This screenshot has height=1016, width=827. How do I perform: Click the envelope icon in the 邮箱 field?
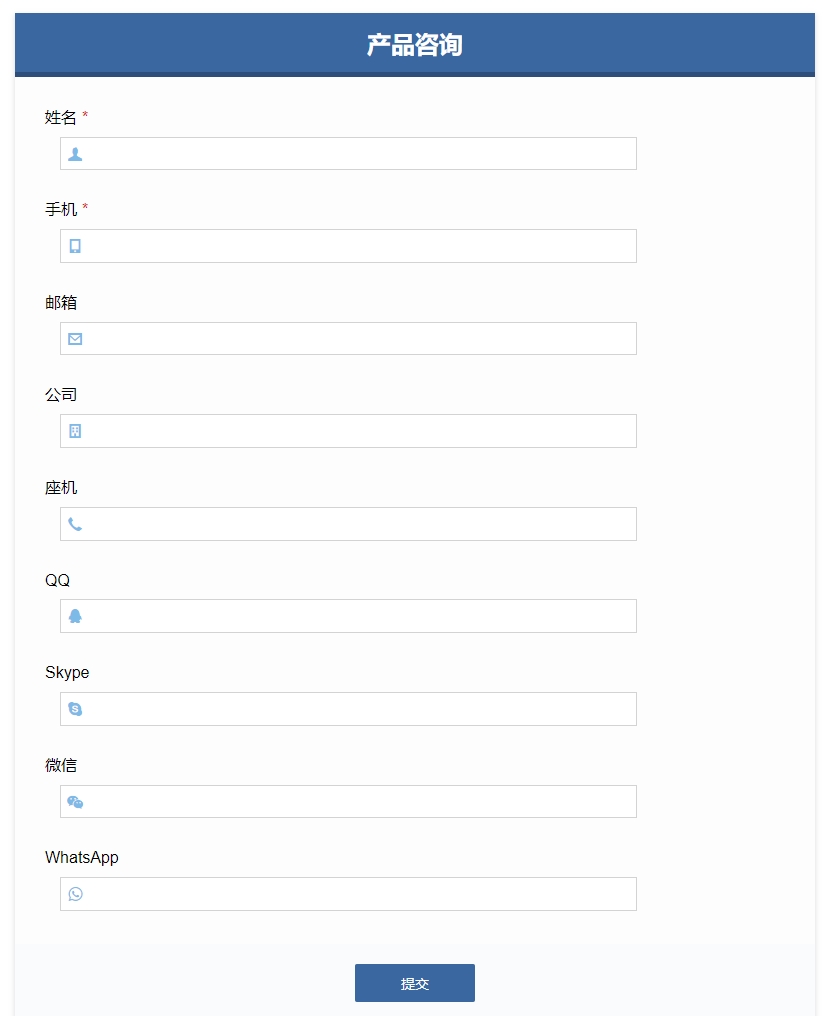(x=75, y=339)
